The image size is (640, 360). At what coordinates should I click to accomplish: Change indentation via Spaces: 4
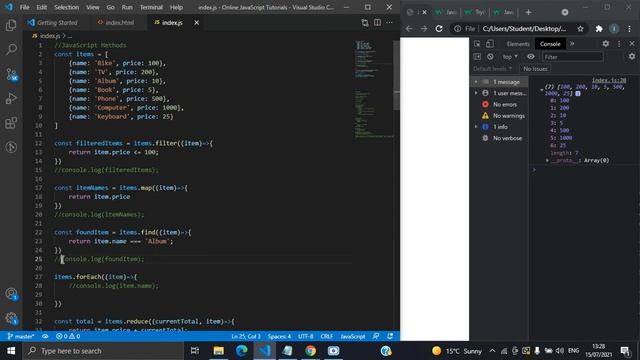point(280,336)
